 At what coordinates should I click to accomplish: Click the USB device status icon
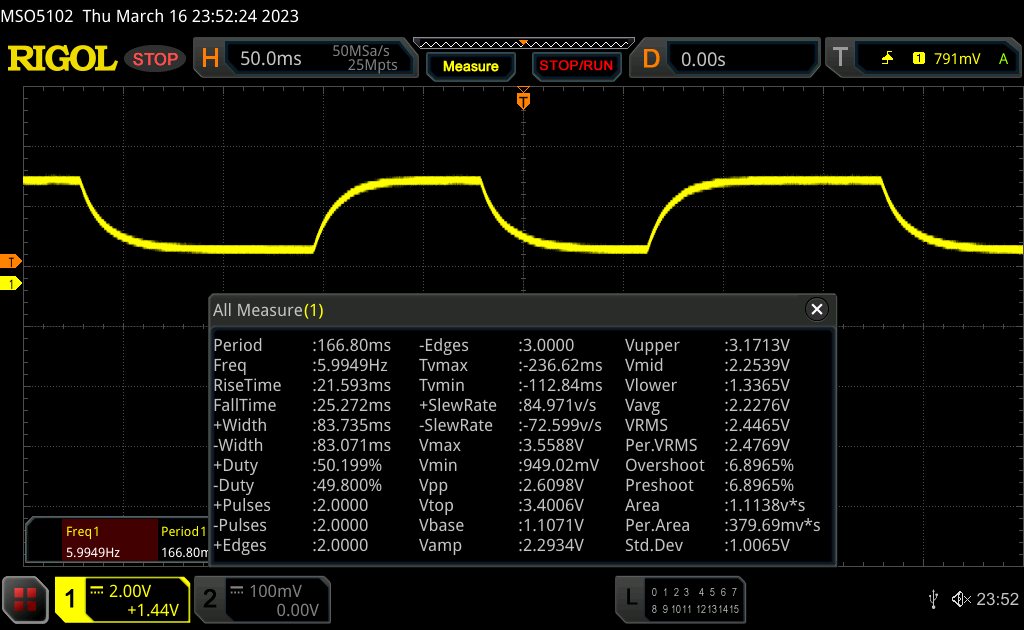coord(933,599)
